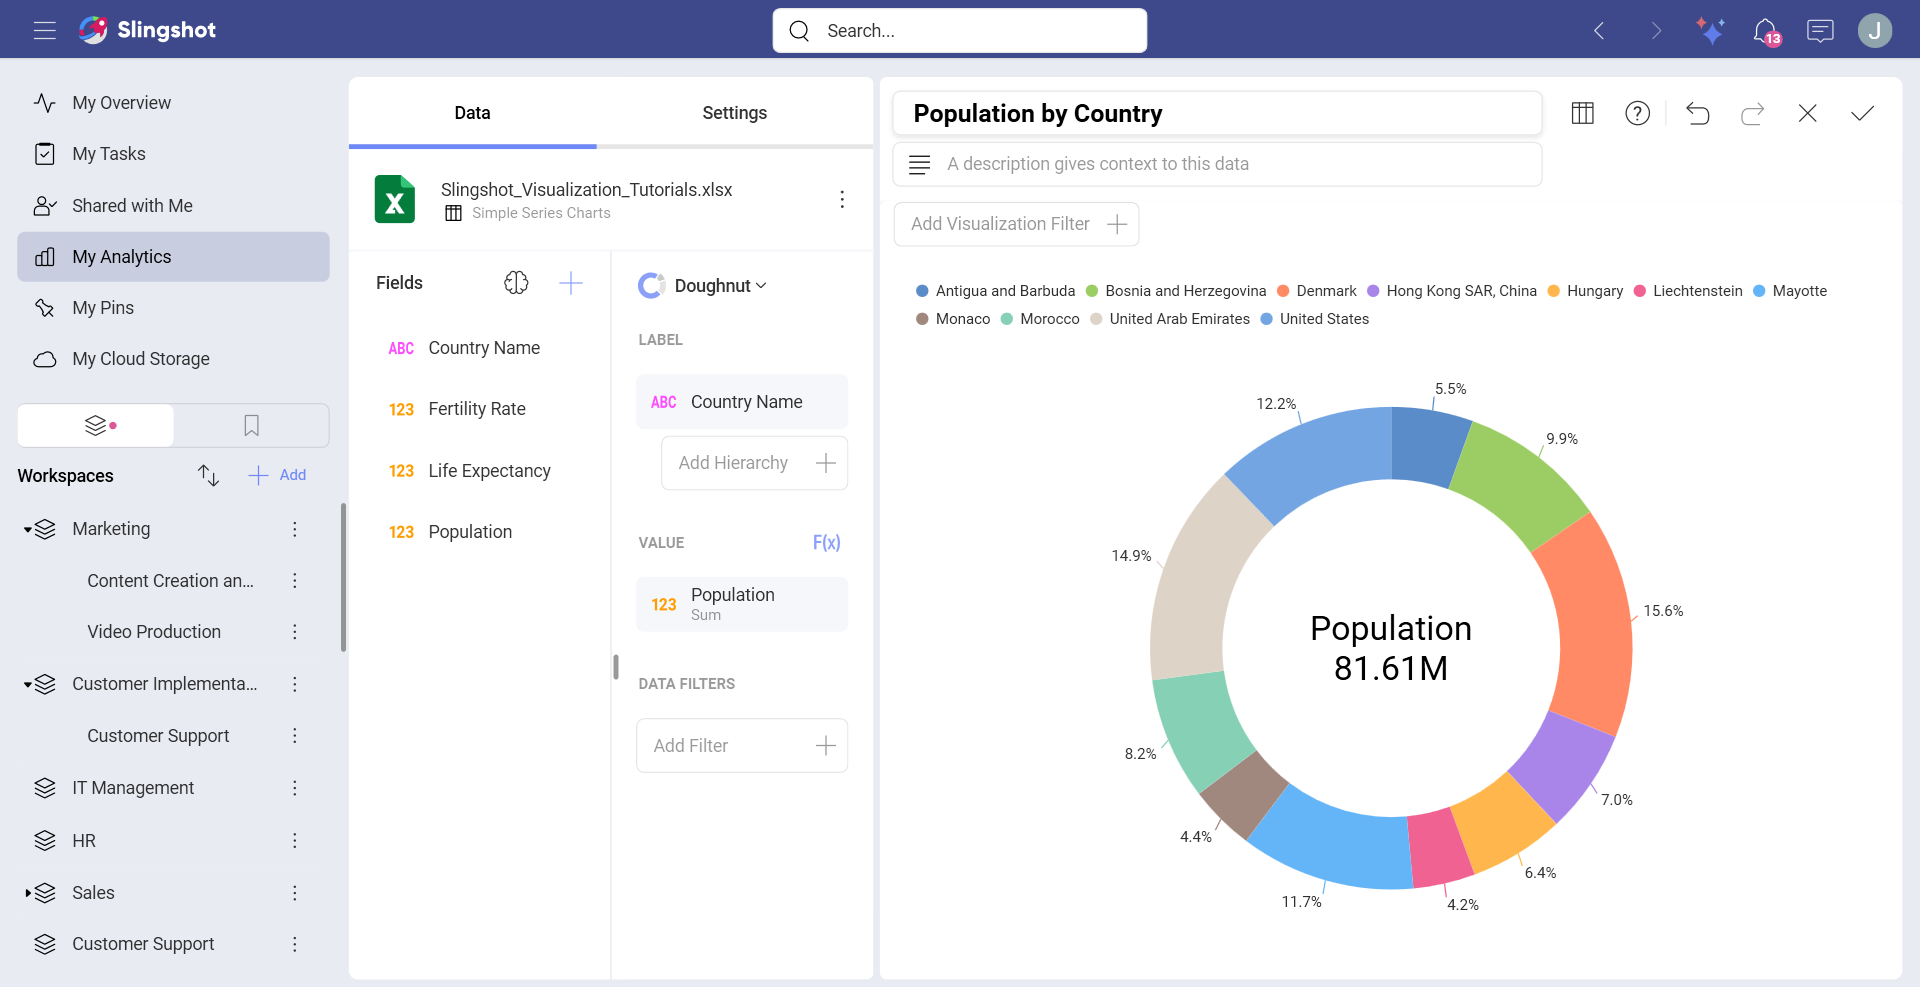The width and height of the screenshot is (1920, 987).
Task: Open Marketing workspace options menu
Action: pyautogui.click(x=295, y=529)
